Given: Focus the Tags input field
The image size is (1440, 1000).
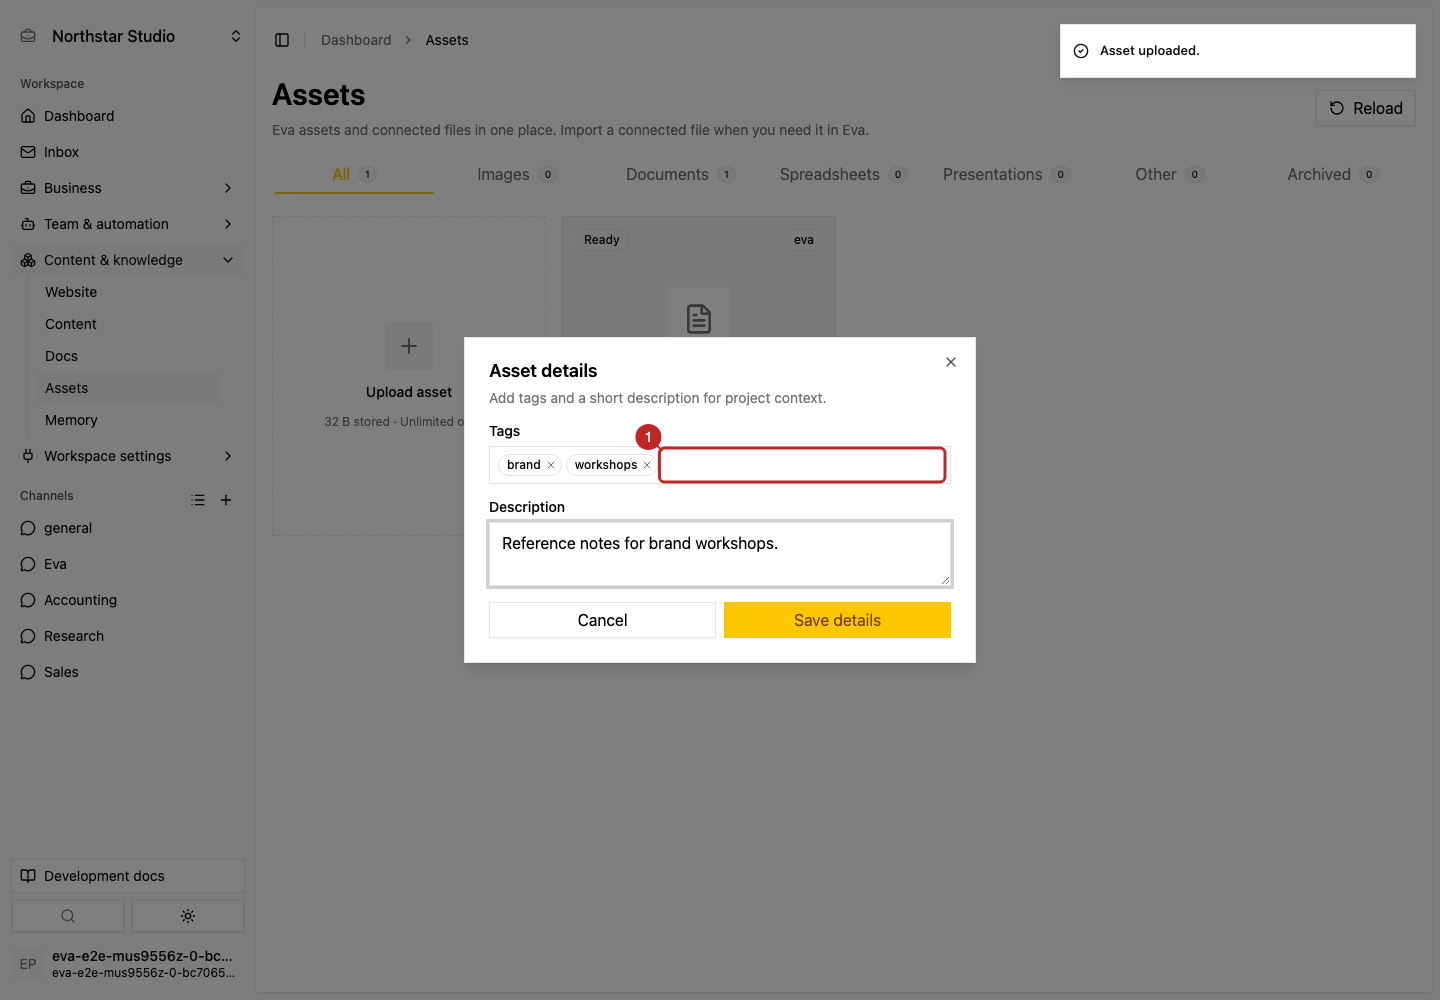Looking at the screenshot, I should [802, 465].
